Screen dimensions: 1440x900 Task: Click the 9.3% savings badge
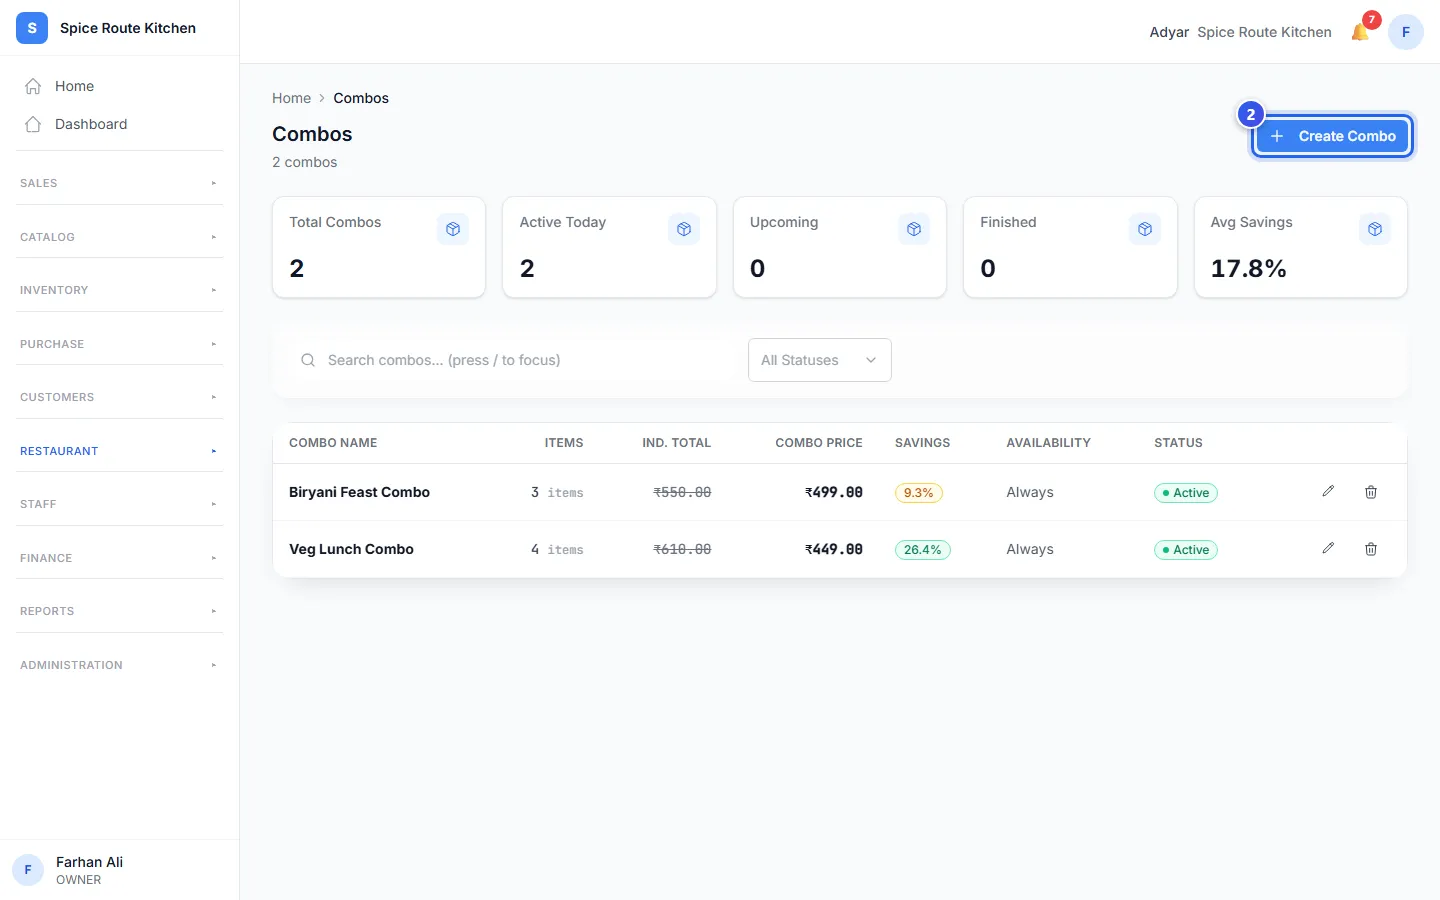pos(918,493)
